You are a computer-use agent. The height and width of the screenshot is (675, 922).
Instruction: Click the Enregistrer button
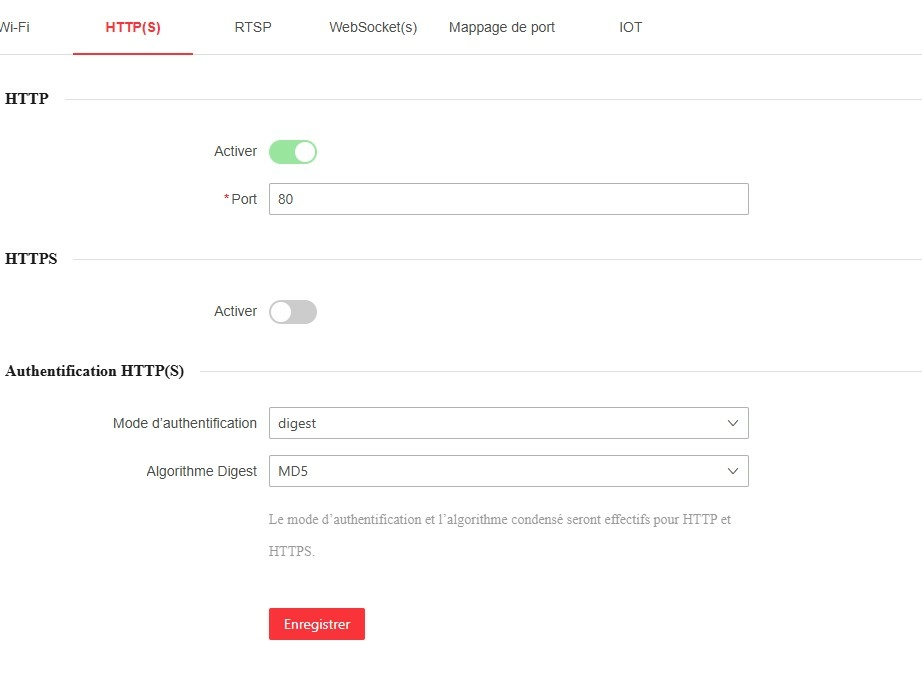317,624
